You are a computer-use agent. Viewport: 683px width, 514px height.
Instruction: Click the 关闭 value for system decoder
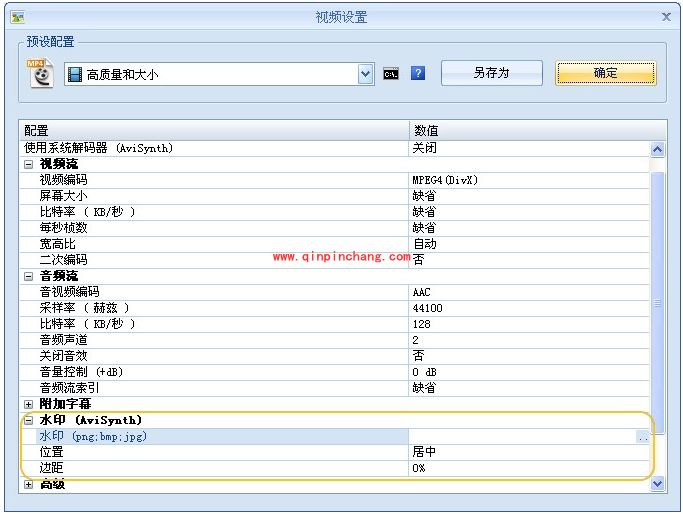coord(424,148)
